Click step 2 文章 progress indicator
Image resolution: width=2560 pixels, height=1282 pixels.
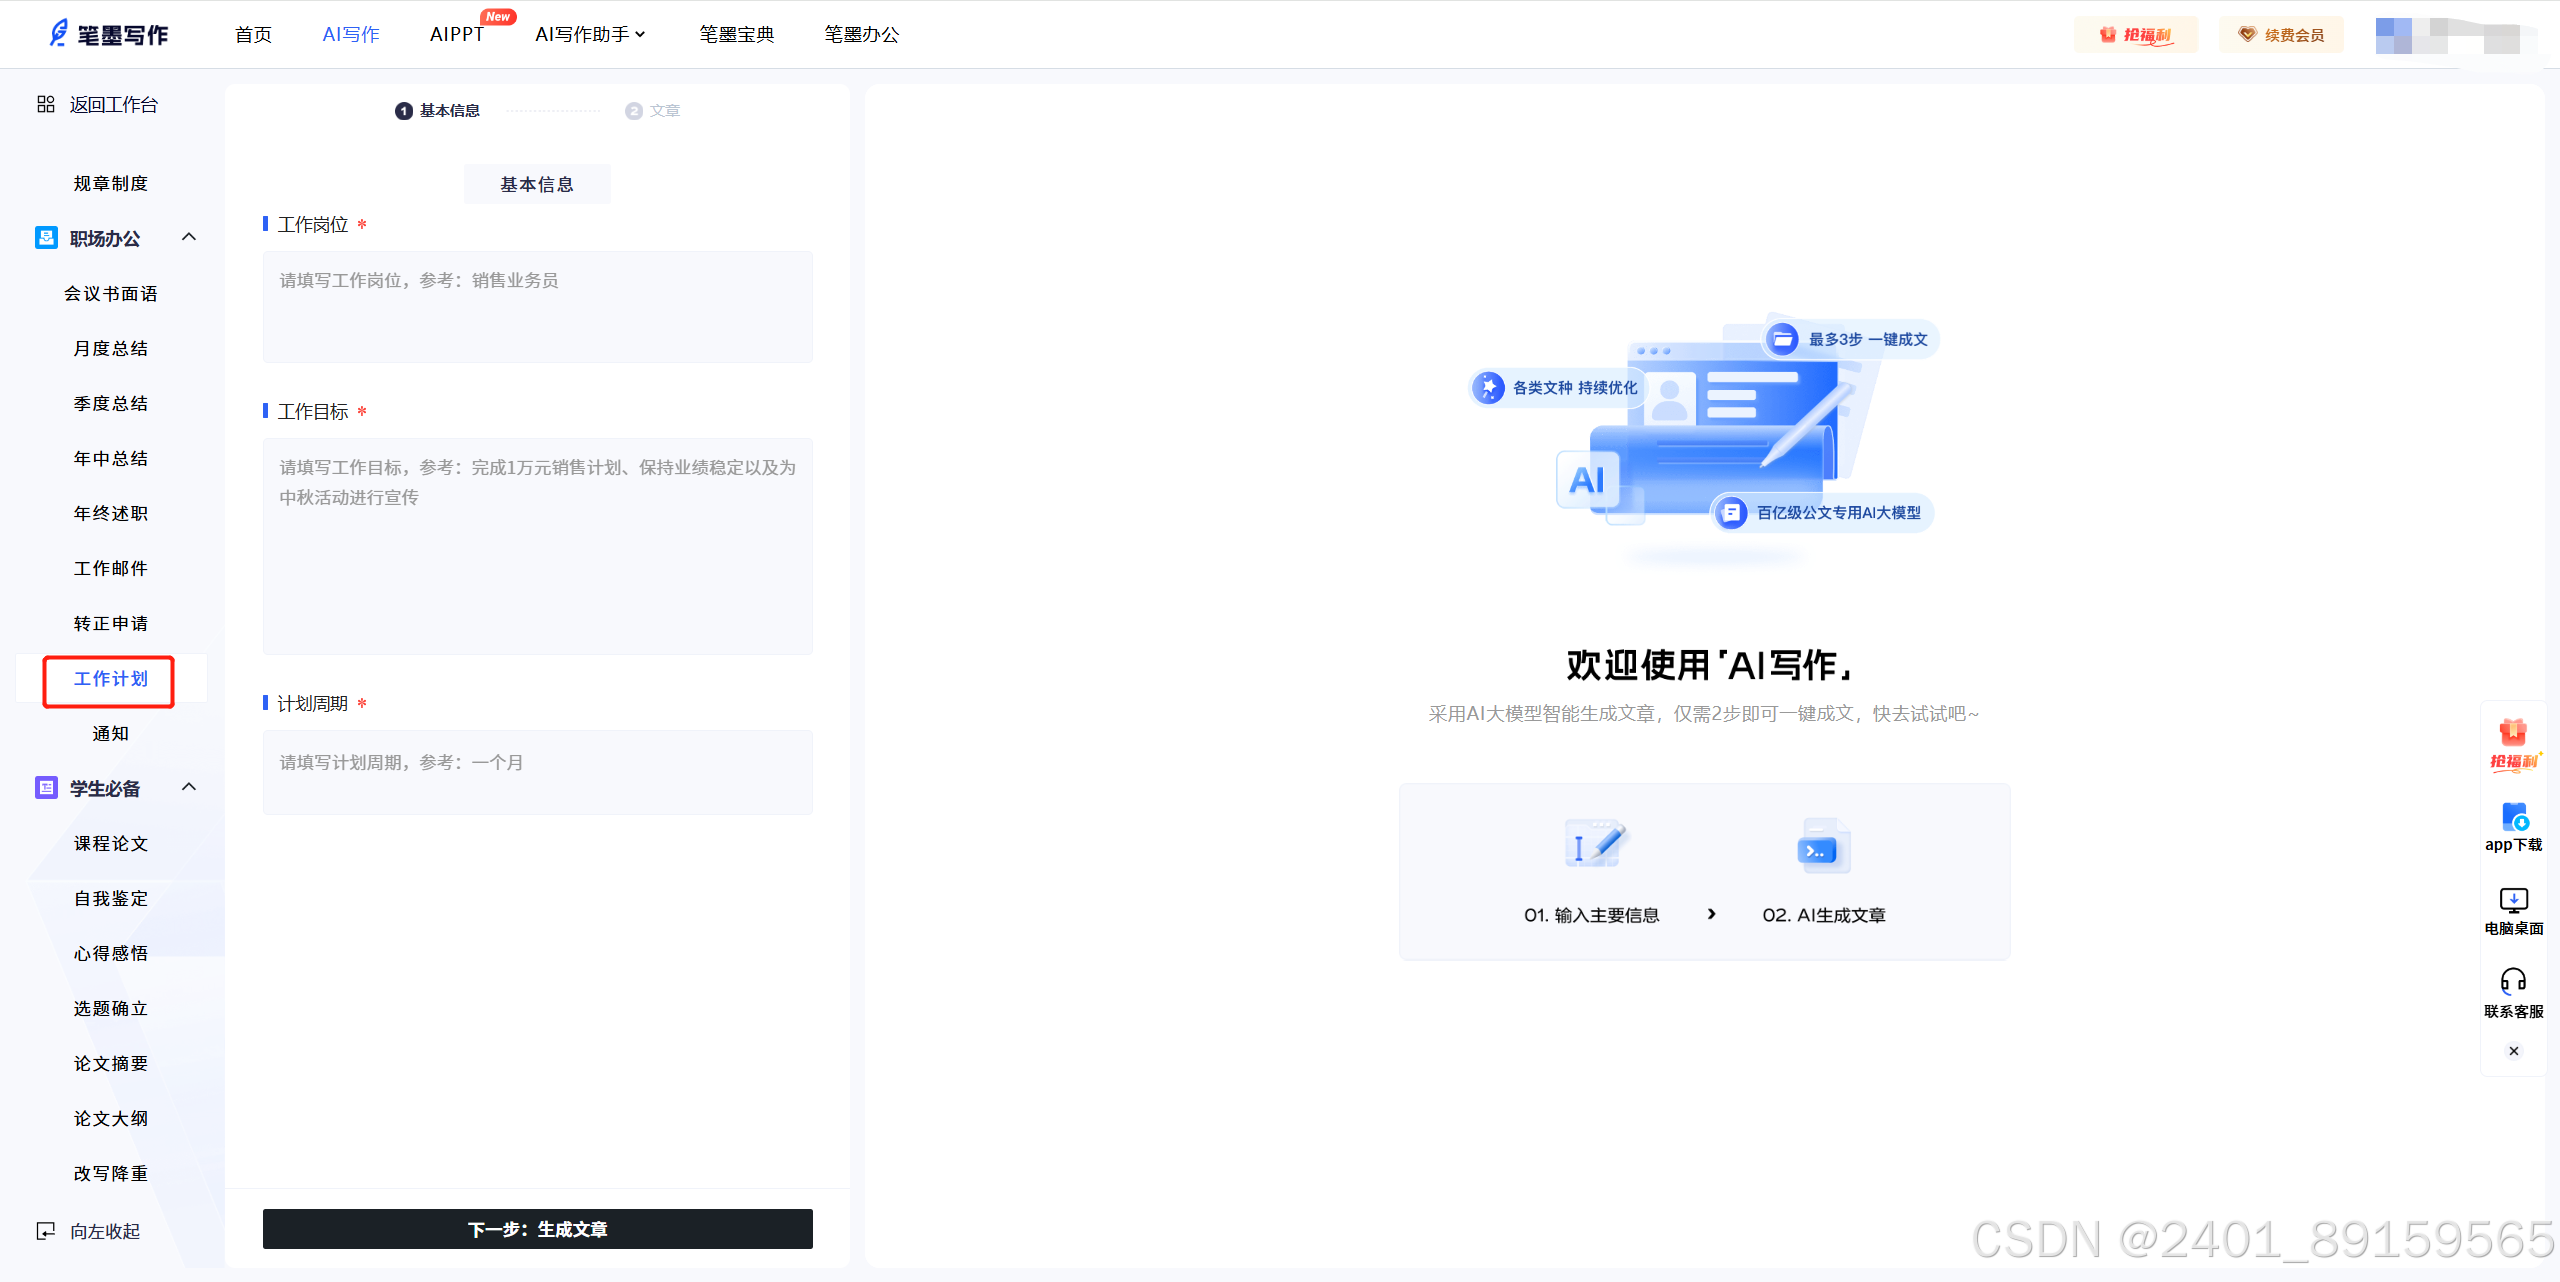(652, 111)
